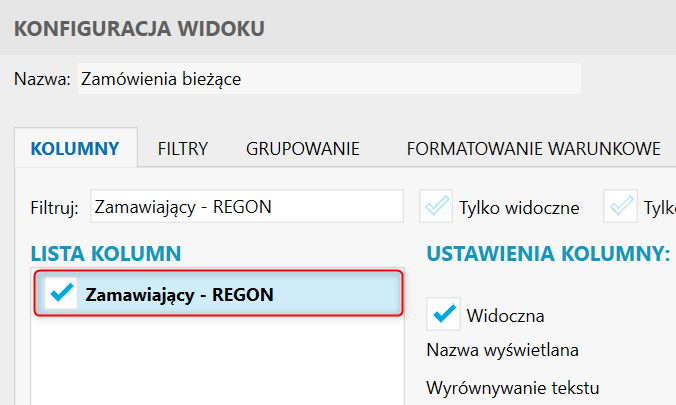
Task: Focus the Filtruj search input
Action: [x=246, y=207]
